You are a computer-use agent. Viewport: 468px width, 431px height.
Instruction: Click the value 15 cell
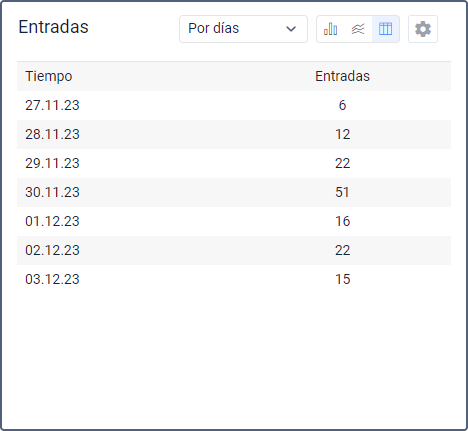tap(342, 279)
